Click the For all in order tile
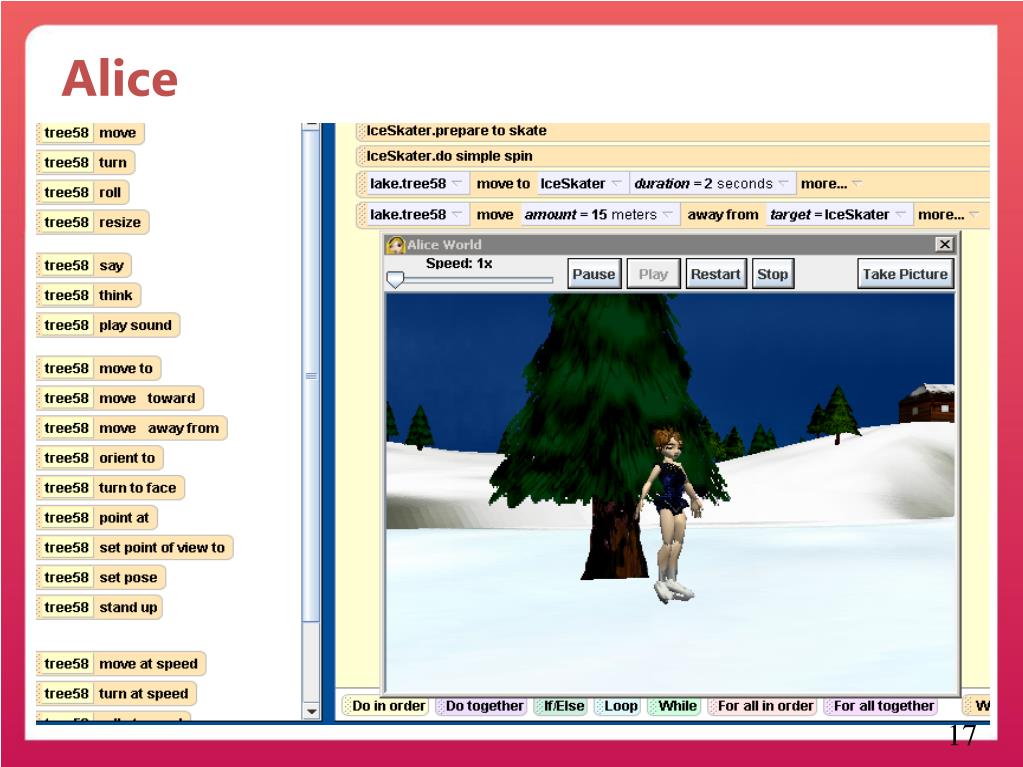Image resolution: width=1023 pixels, height=767 pixels. 762,706
